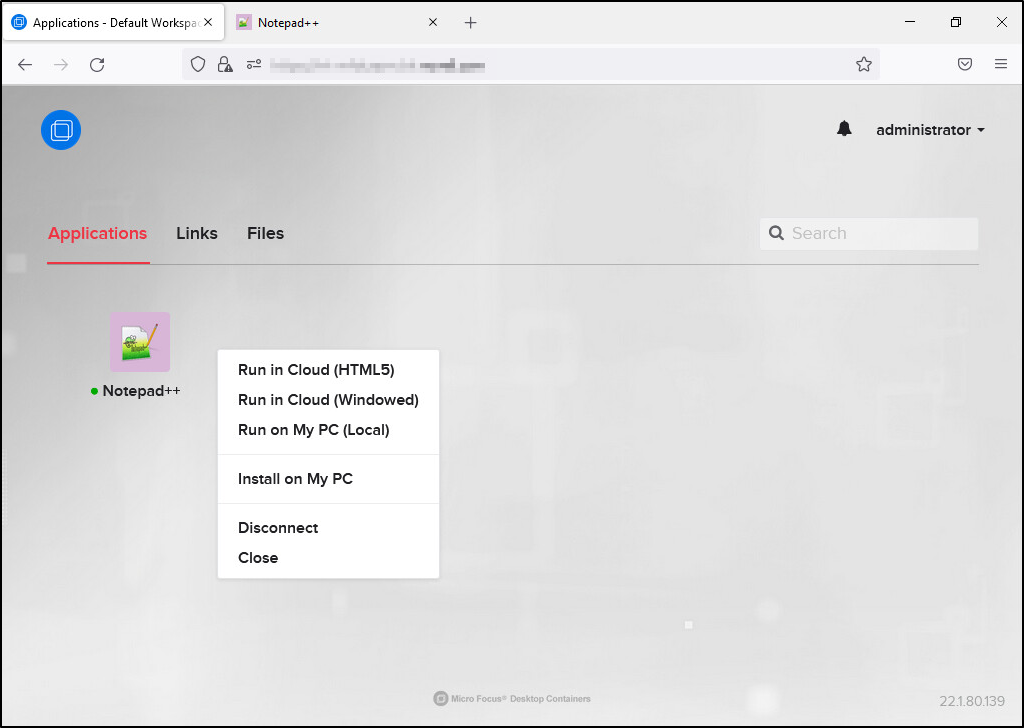Expand the administrator user dropdown
This screenshot has width=1024, height=728.
click(930, 130)
